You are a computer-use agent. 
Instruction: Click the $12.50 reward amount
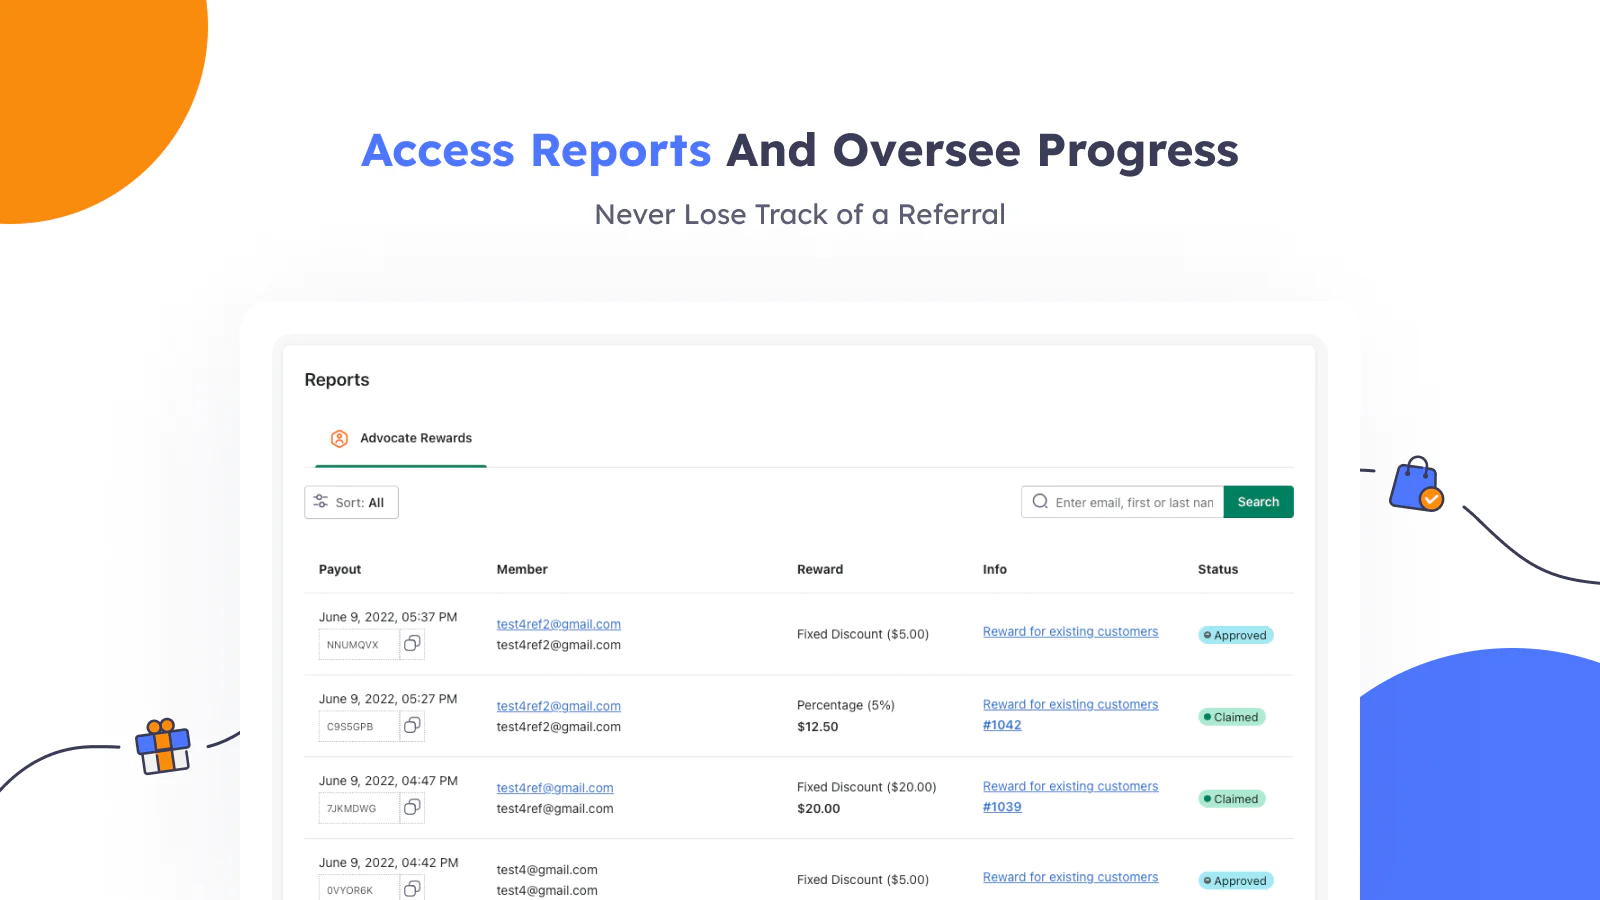click(x=818, y=727)
